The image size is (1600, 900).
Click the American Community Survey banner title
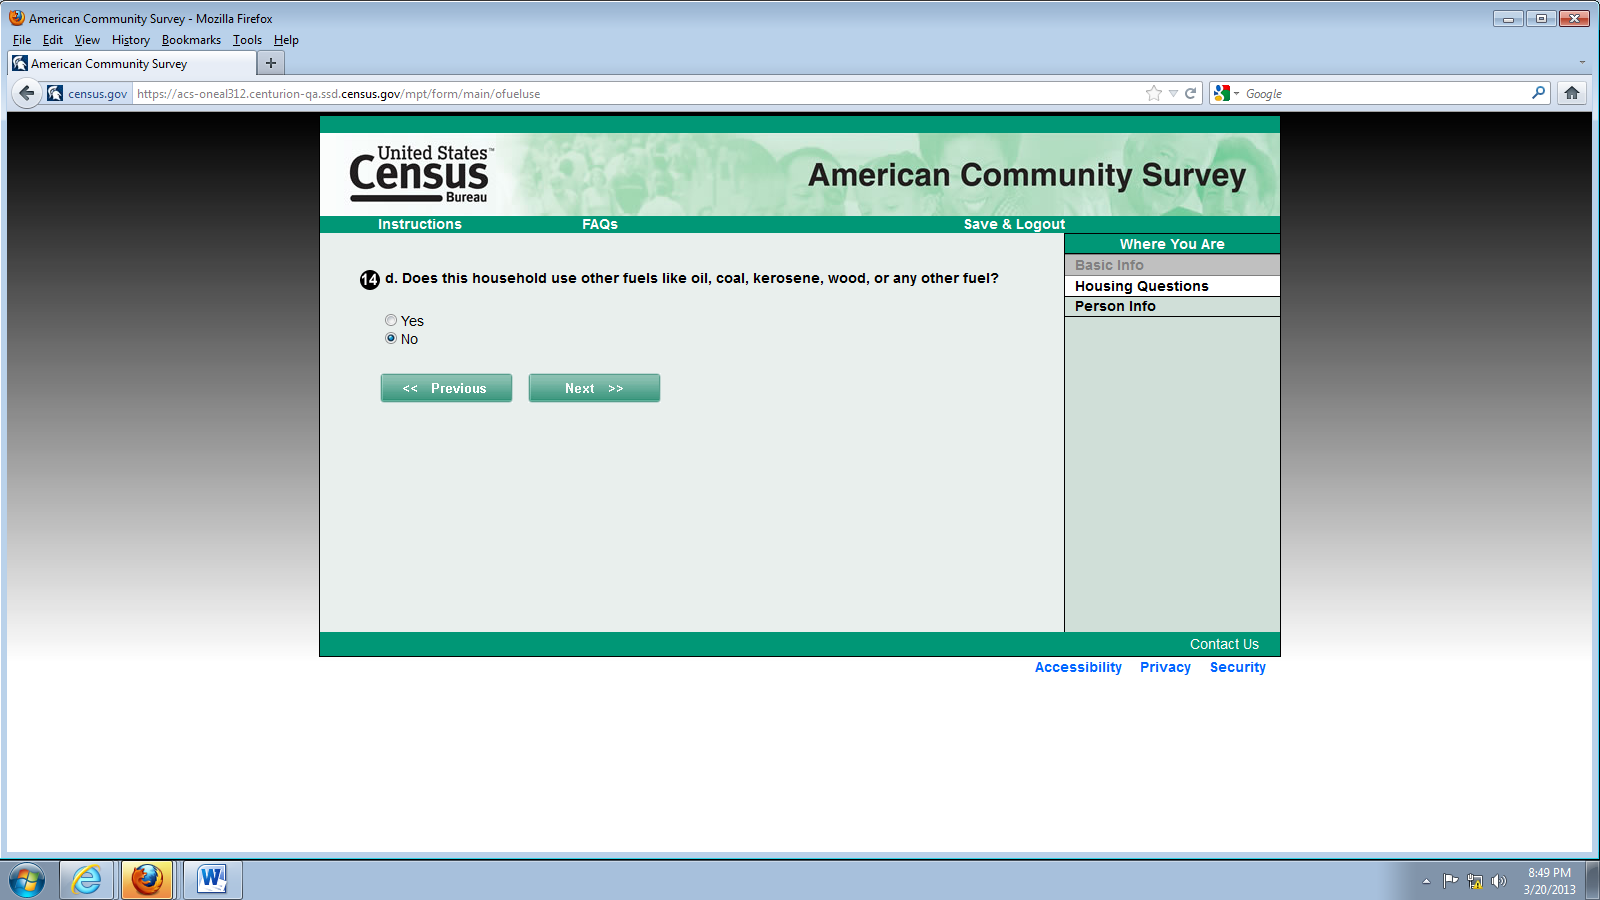tap(1027, 175)
